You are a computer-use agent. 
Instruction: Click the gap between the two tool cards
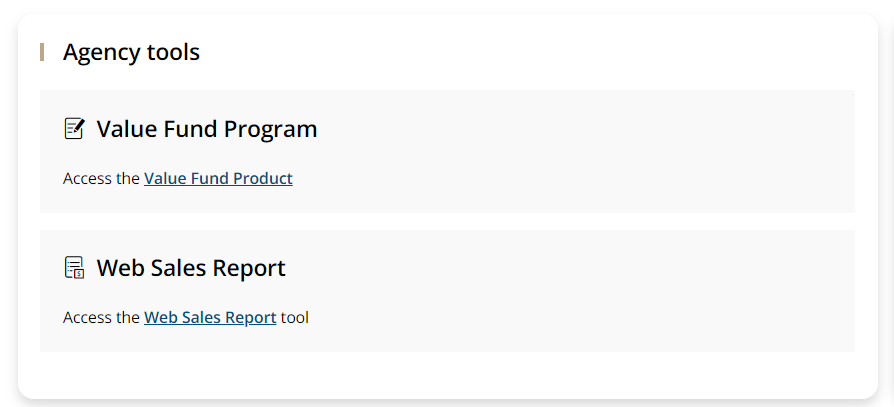point(447,222)
